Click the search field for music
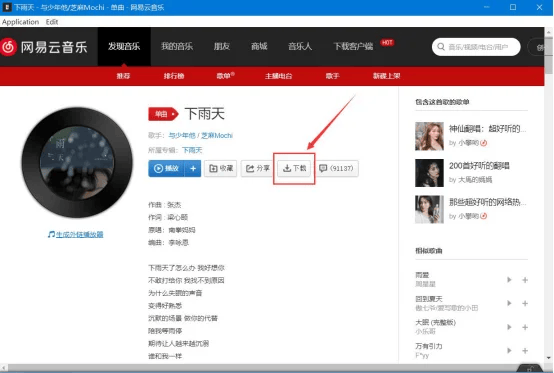The height and width of the screenshot is (373, 554). point(476,47)
